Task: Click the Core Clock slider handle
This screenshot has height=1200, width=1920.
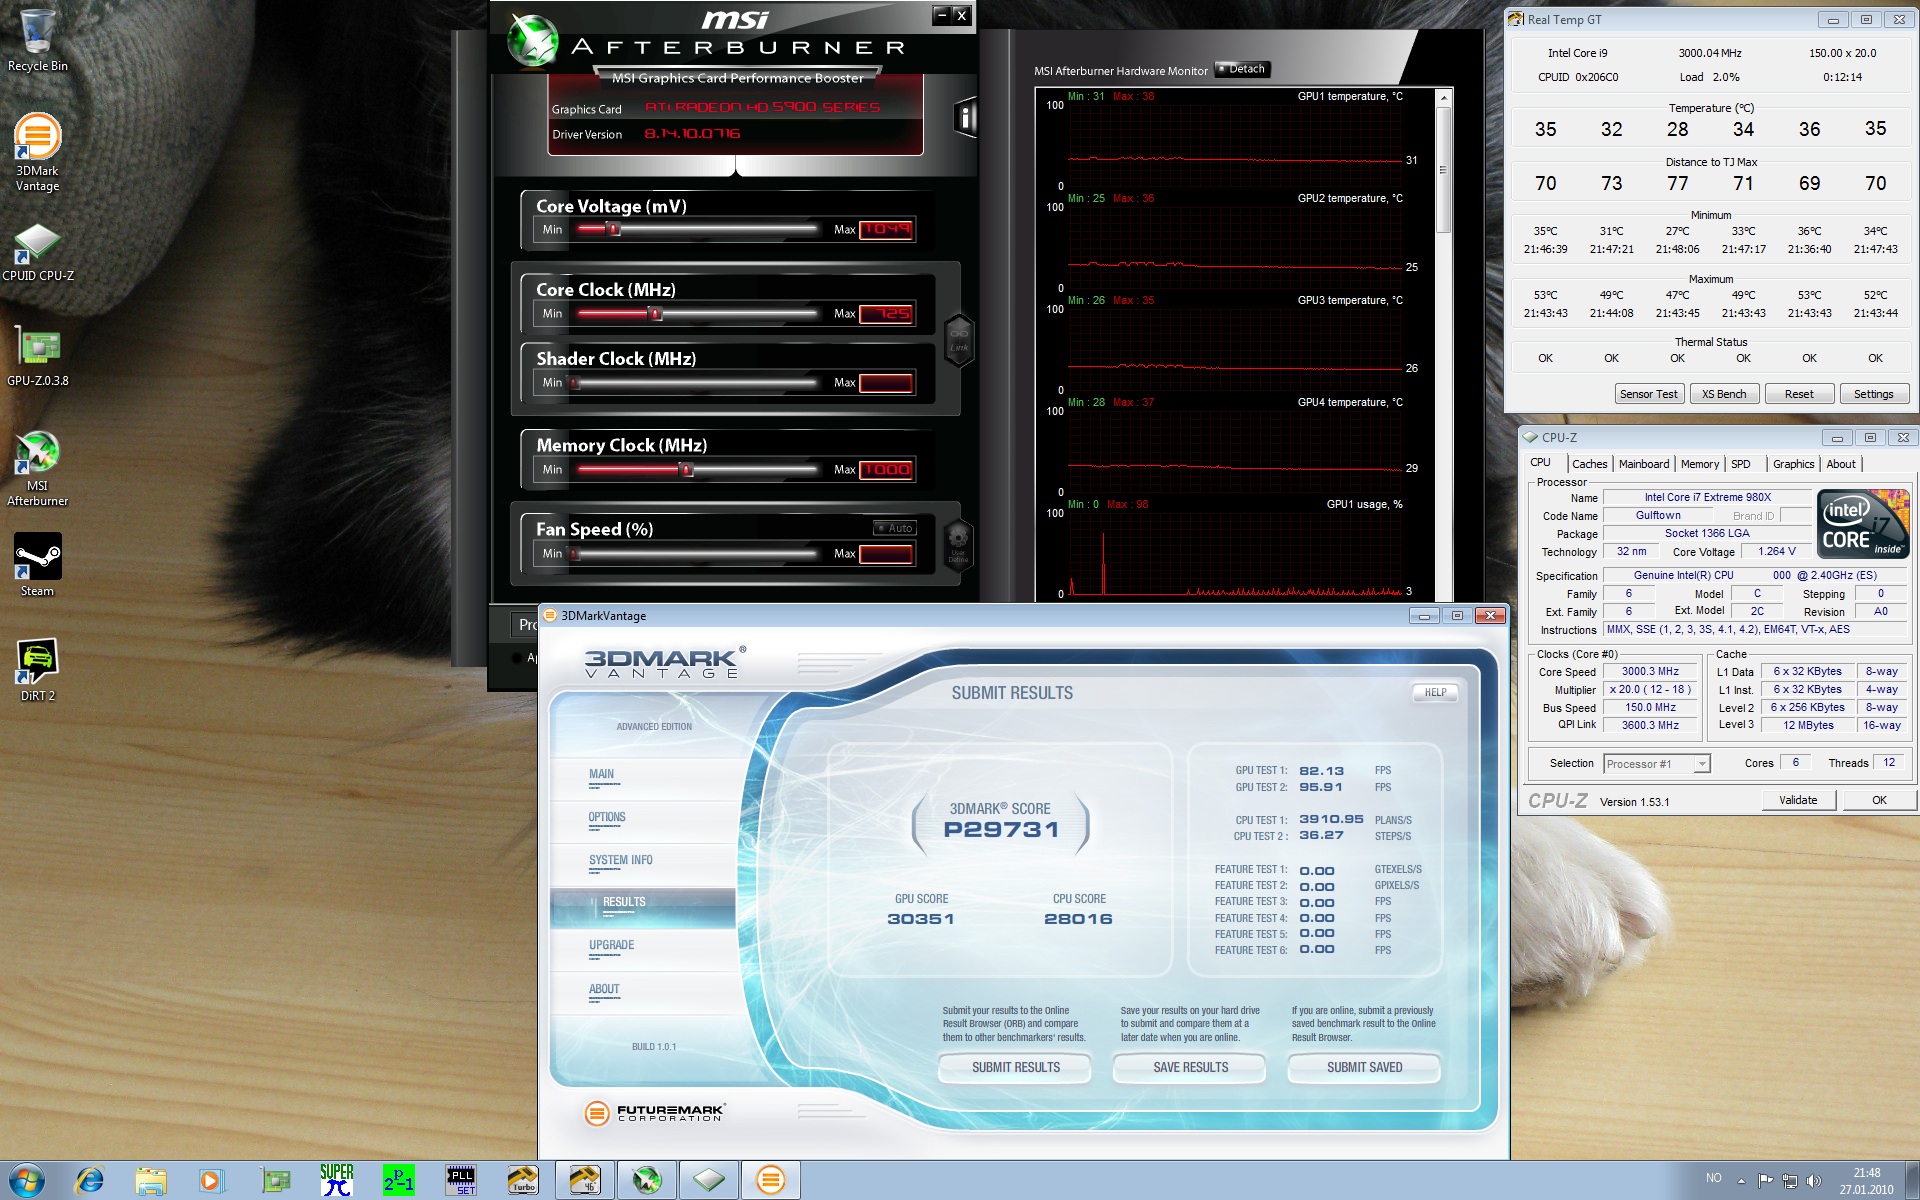Action: [656, 314]
